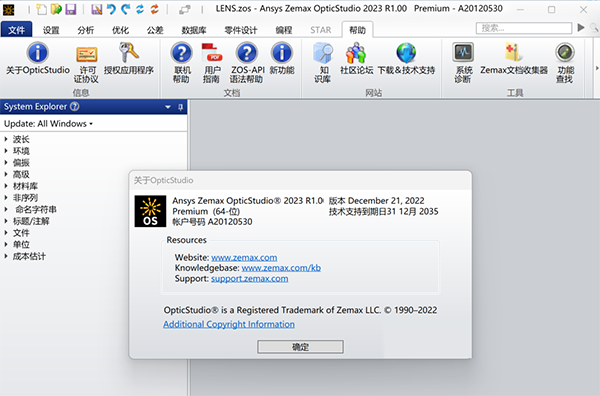Open the Additional Copyright Information link
The width and height of the screenshot is (600, 396).
point(229,324)
